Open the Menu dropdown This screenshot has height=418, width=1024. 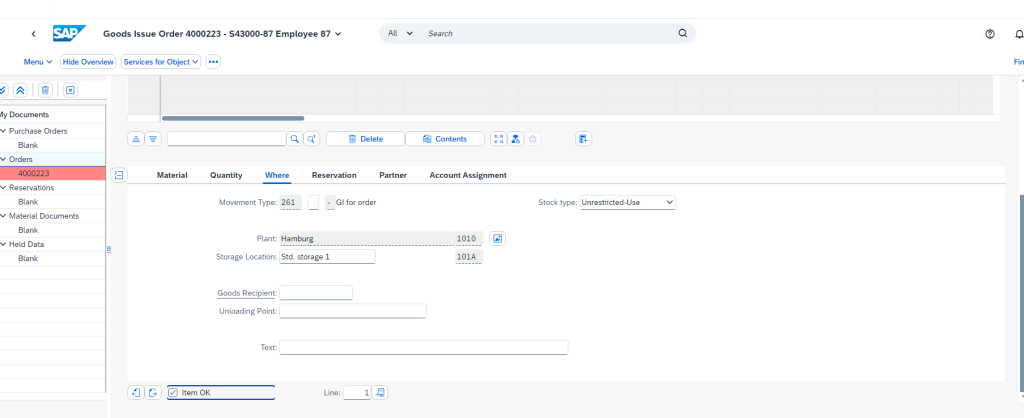(x=38, y=62)
